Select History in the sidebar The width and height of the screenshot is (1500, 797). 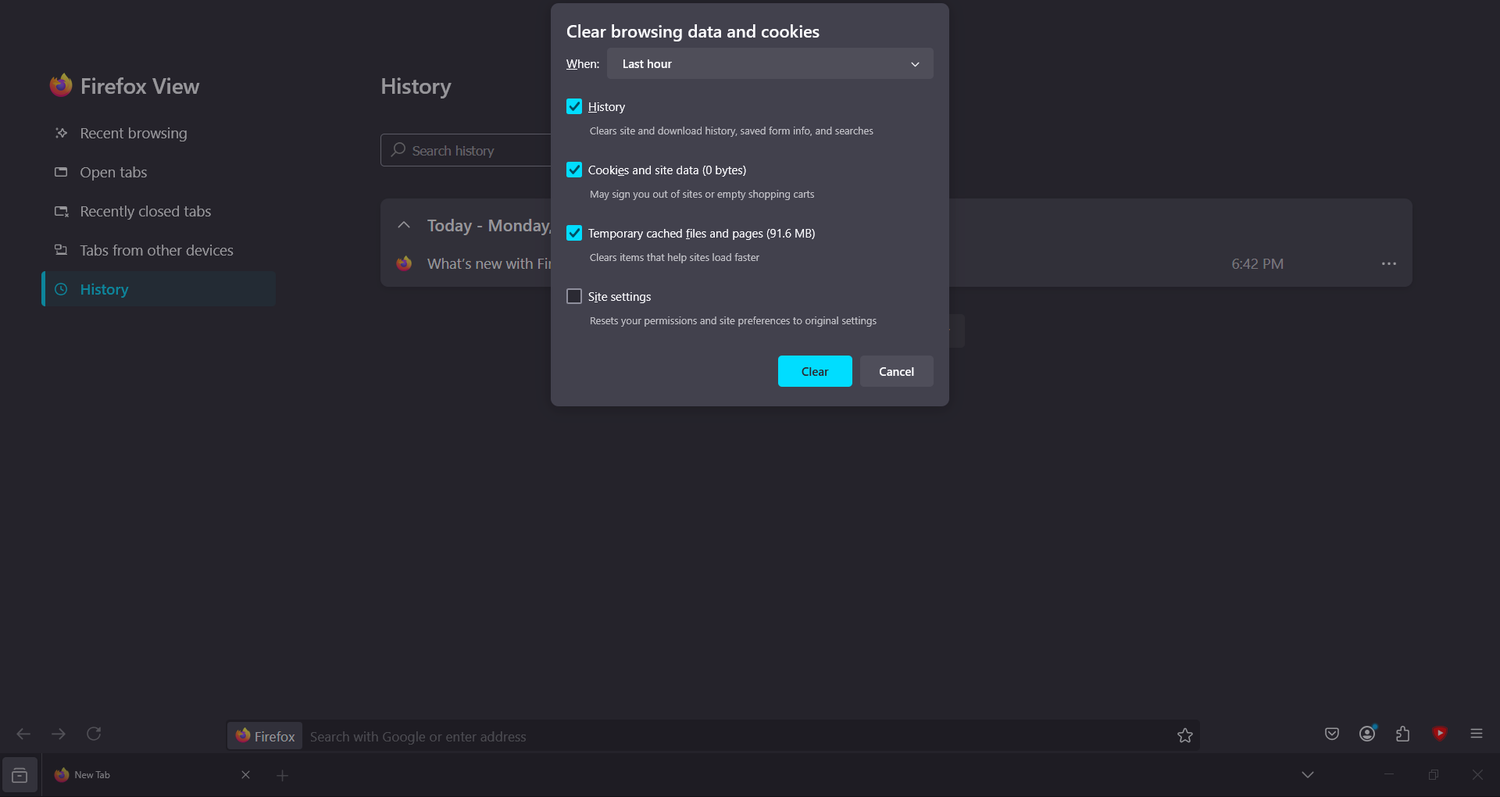[159, 289]
